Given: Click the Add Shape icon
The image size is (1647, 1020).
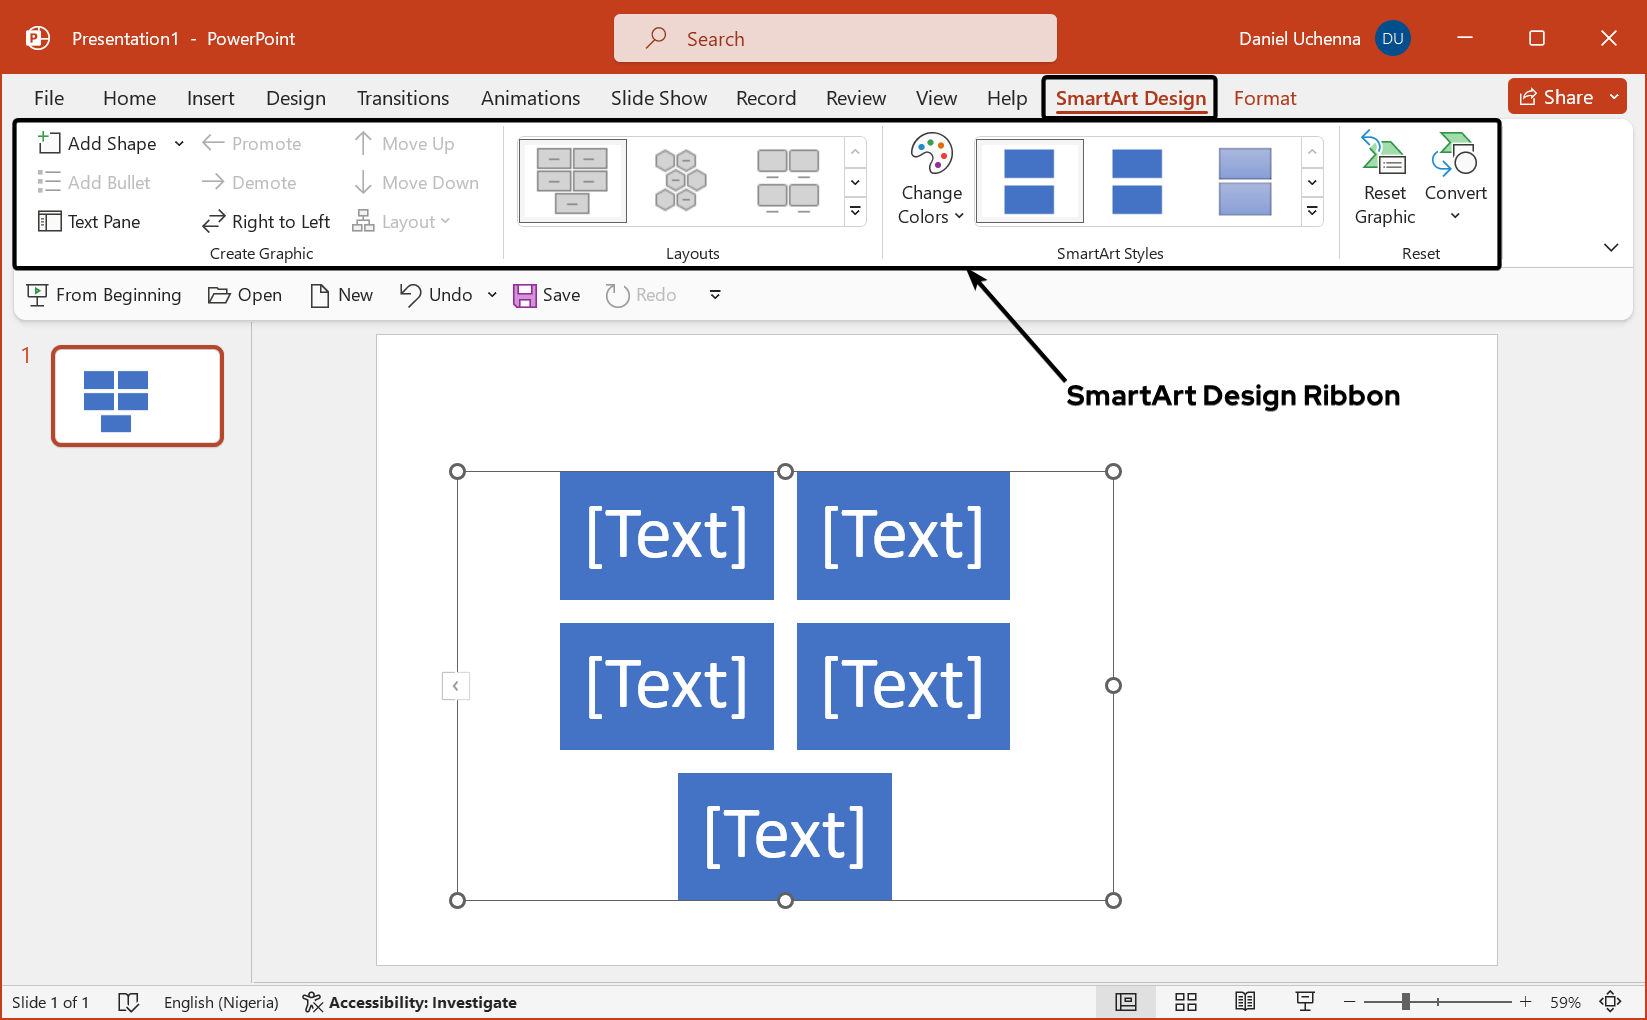Looking at the screenshot, I should click(49, 143).
